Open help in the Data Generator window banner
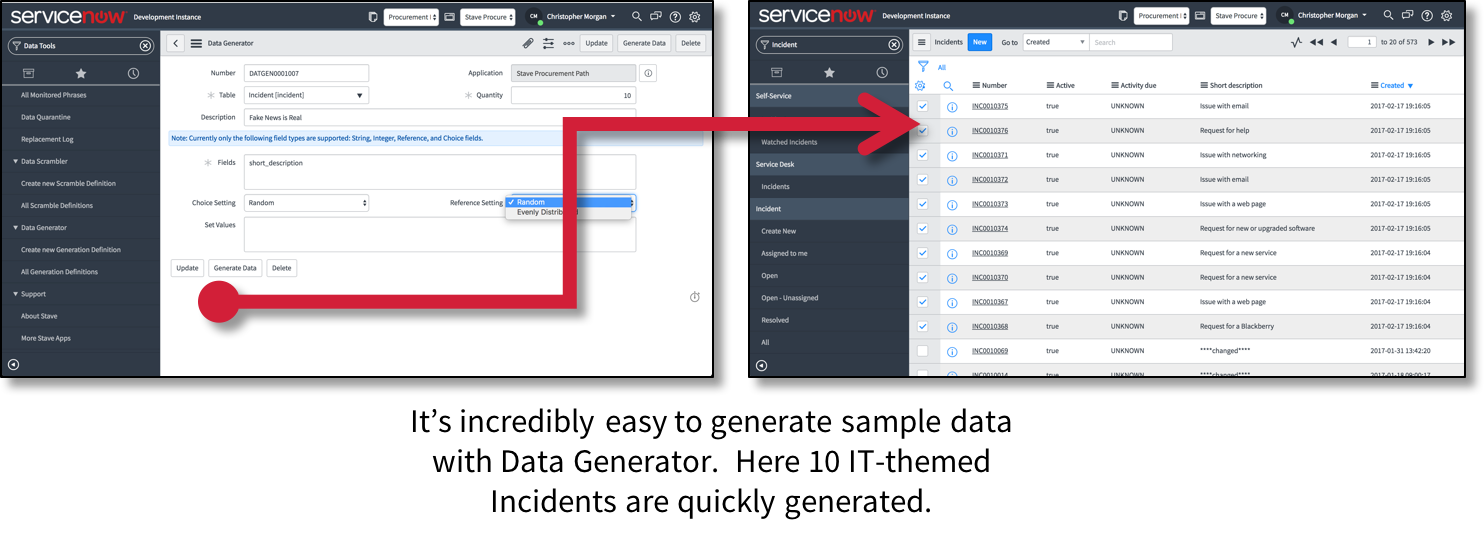Screen dimensions: 1484x541 675,16
